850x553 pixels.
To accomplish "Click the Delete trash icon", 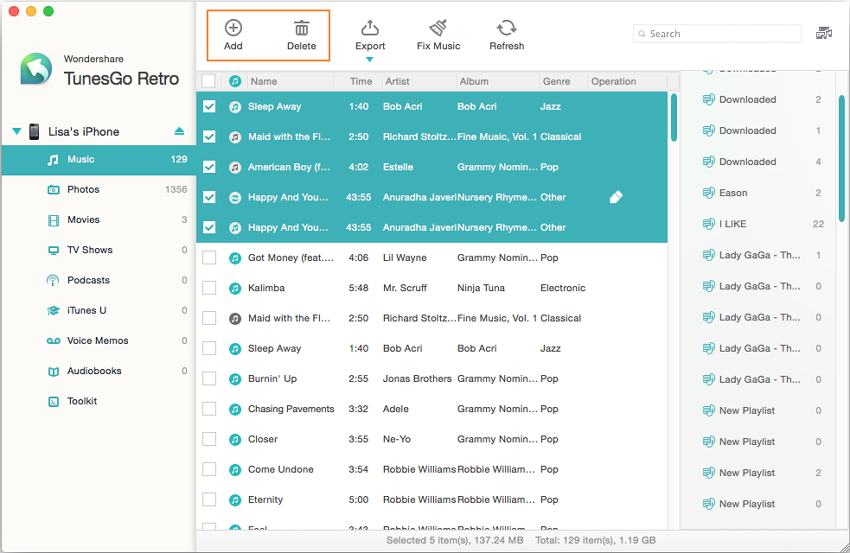I will pos(301,29).
